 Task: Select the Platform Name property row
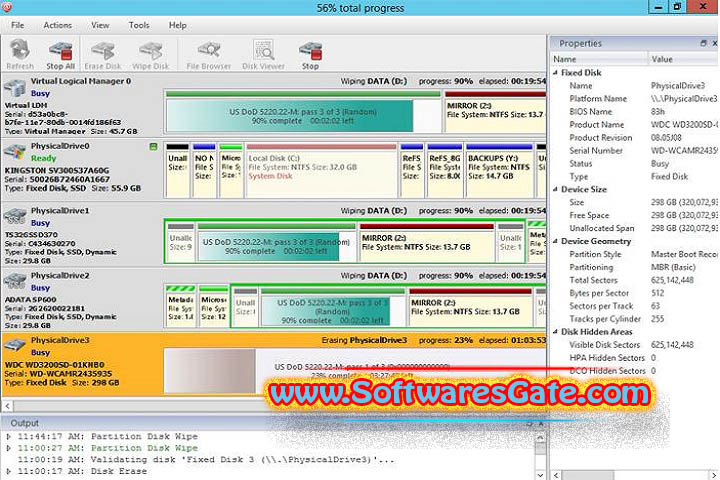(635, 99)
